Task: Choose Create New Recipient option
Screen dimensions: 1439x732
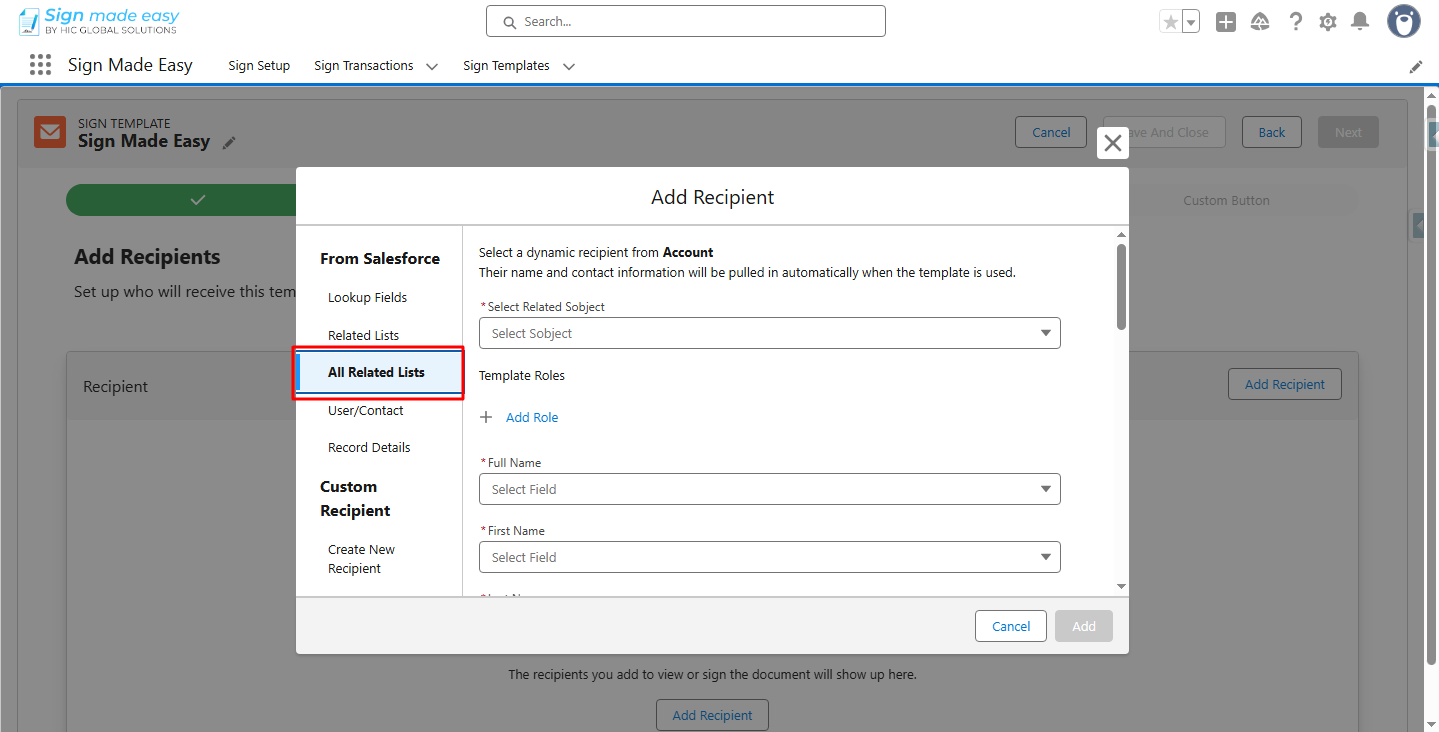Action: pyautogui.click(x=361, y=559)
